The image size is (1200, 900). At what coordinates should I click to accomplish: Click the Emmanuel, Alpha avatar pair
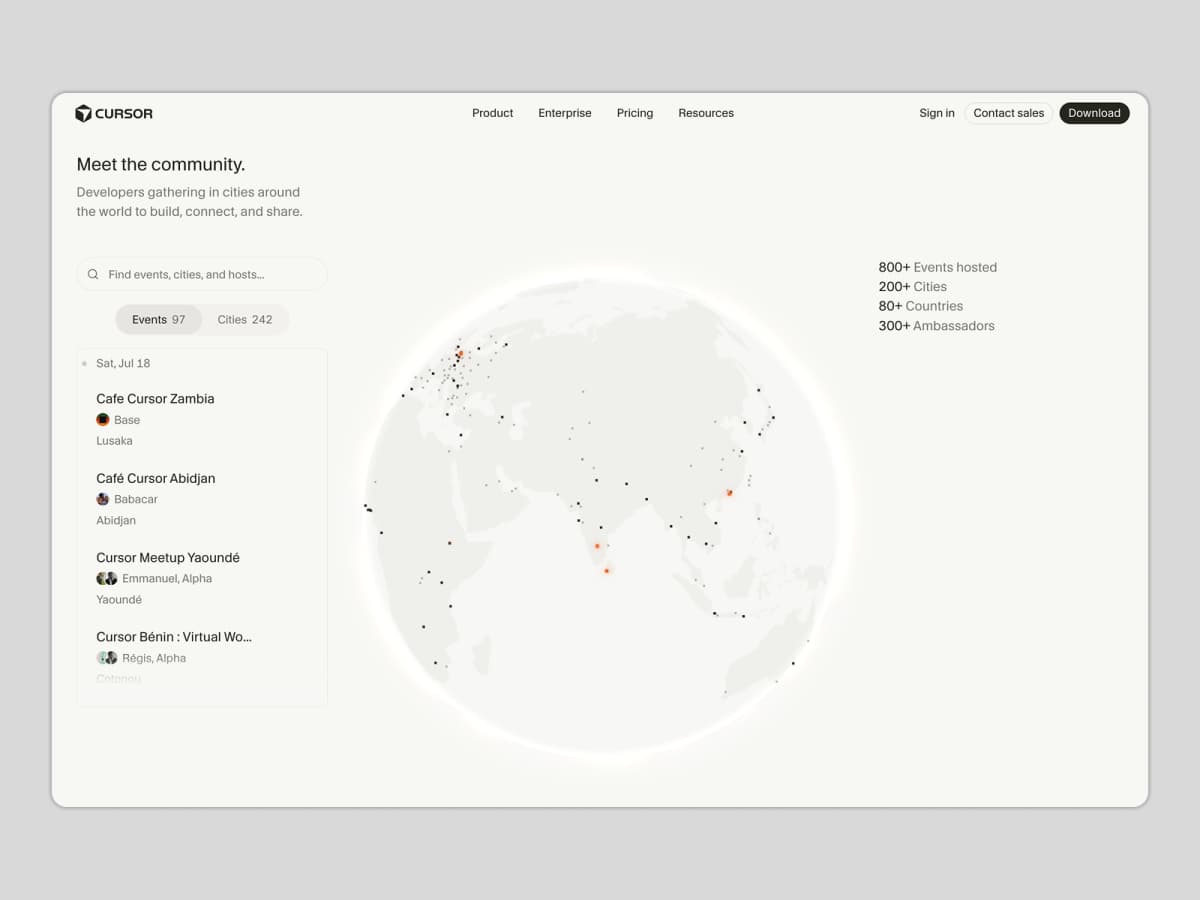[x=106, y=578]
